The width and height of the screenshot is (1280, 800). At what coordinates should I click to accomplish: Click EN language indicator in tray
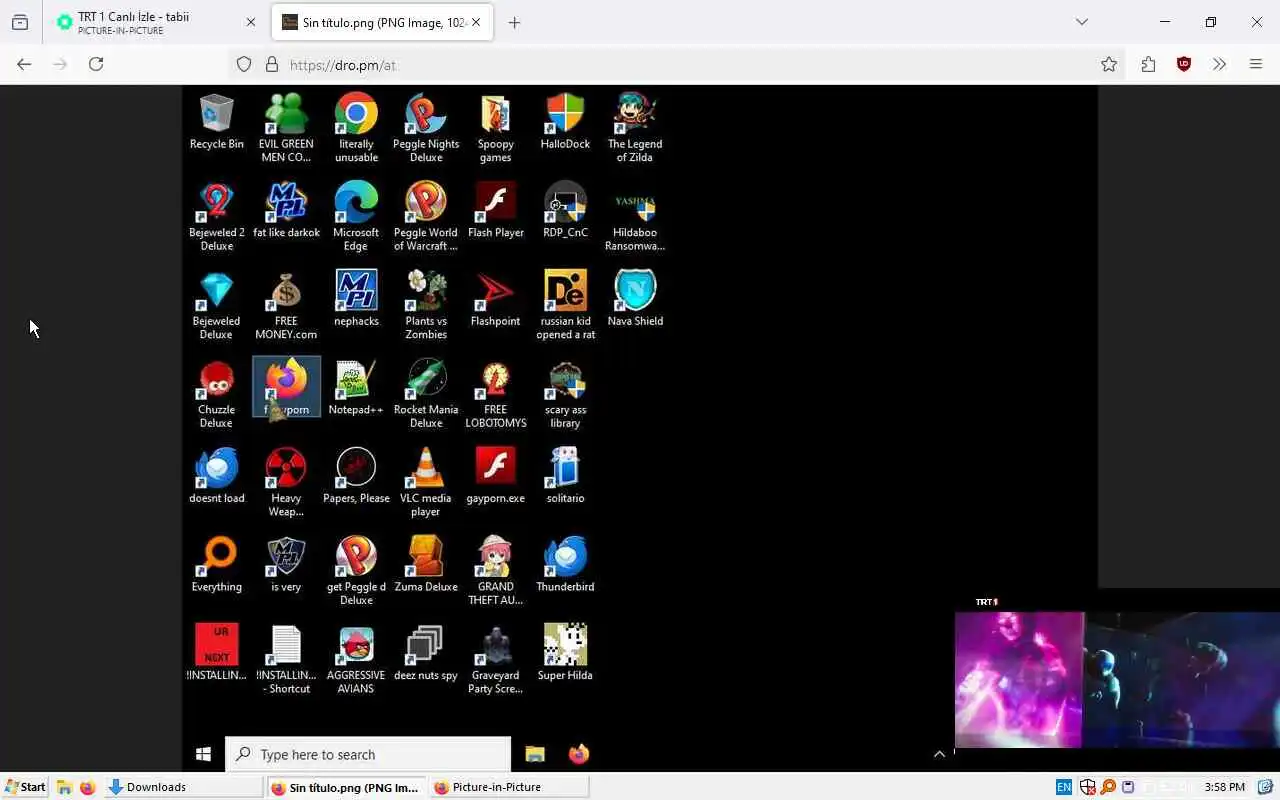1064,787
